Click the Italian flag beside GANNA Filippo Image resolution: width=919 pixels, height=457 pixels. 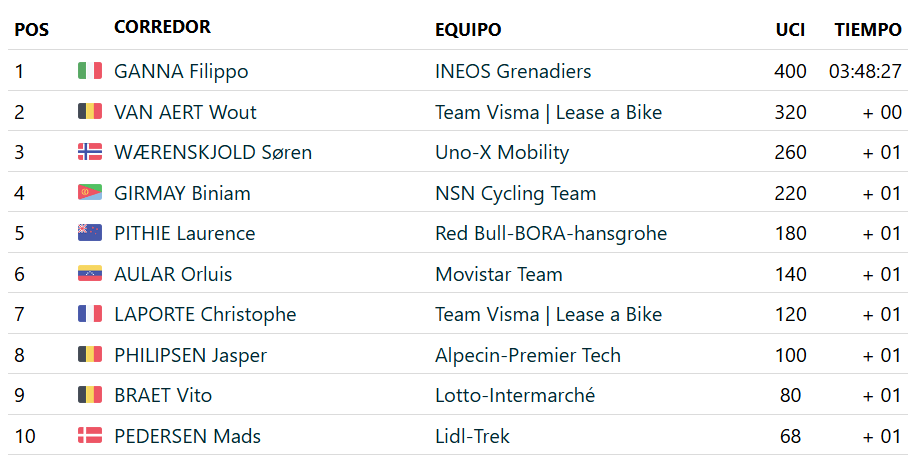coord(90,71)
